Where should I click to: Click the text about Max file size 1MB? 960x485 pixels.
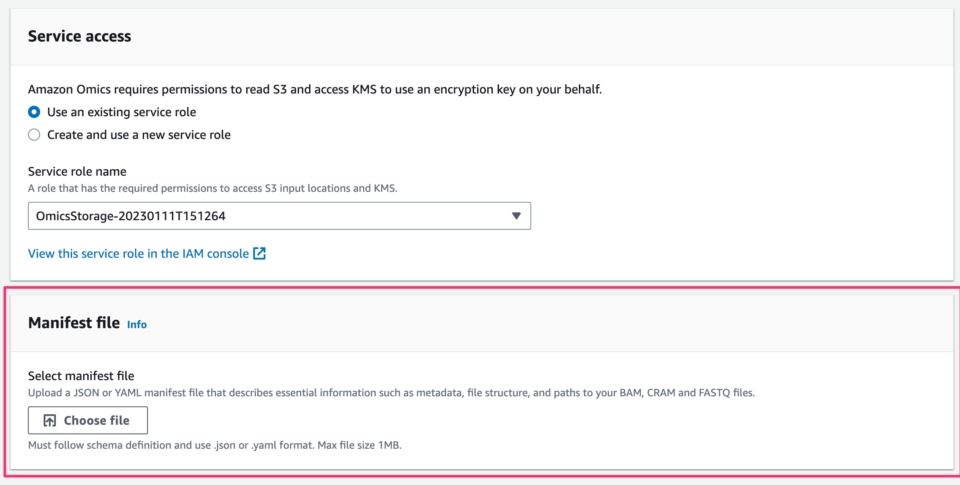(x=215, y=445)
